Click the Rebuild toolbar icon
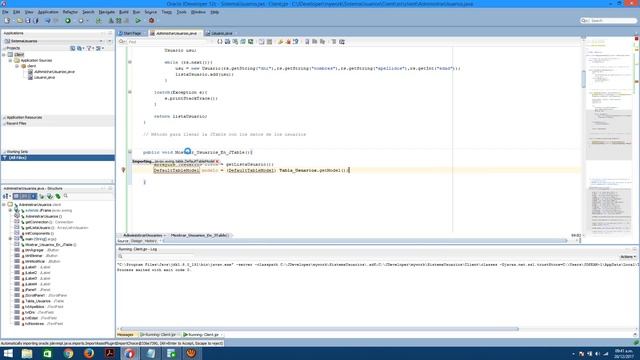The image size is (640, 360). [118, 20]
